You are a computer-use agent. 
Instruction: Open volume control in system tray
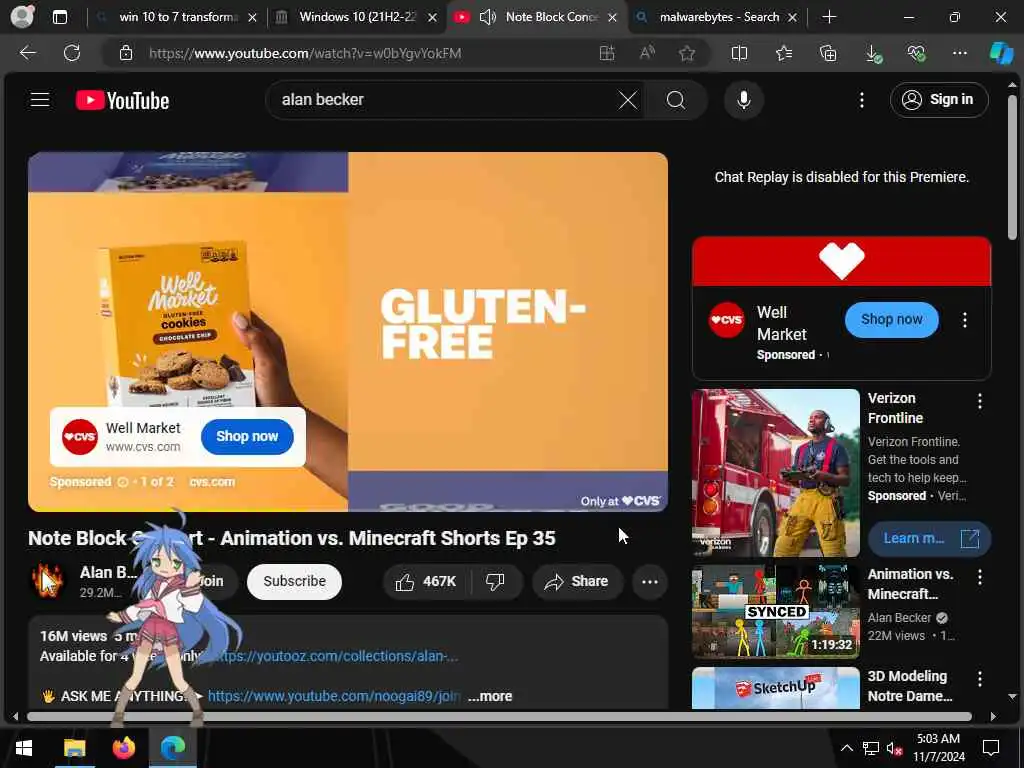(895, 748)
